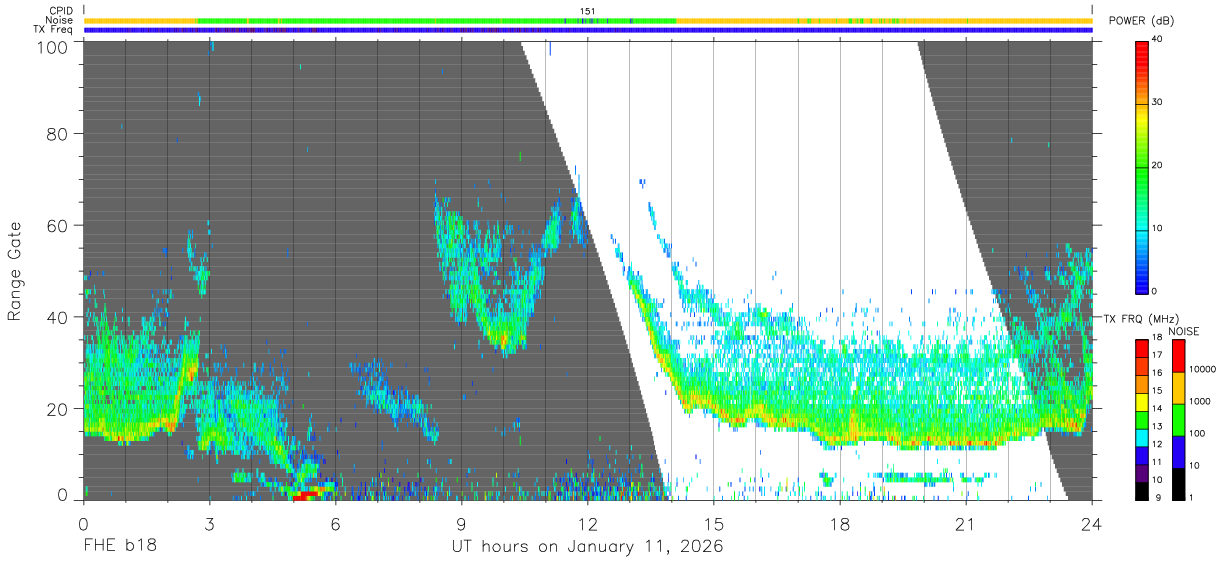
Task: Click the 1 label on the NOISE scale
Action: point(1190,498)
